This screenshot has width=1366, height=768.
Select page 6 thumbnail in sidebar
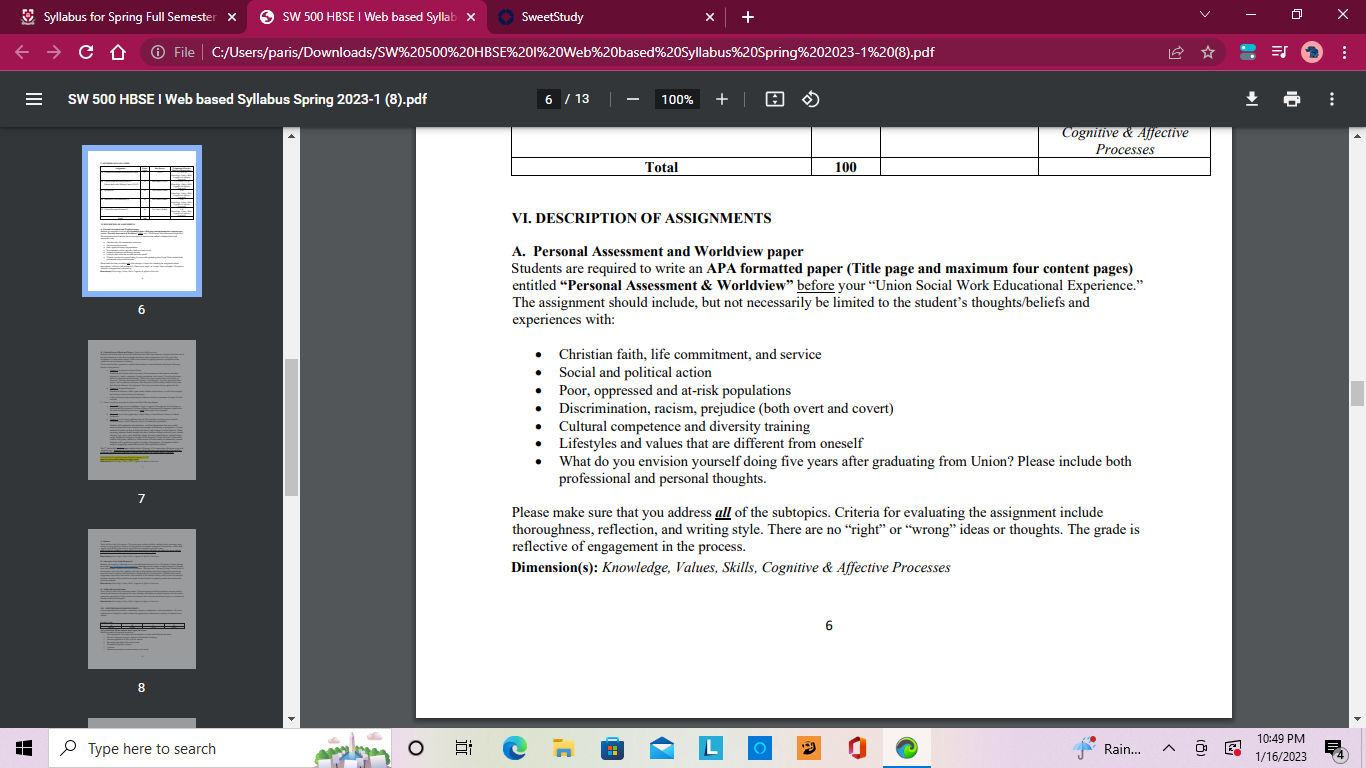142,221
